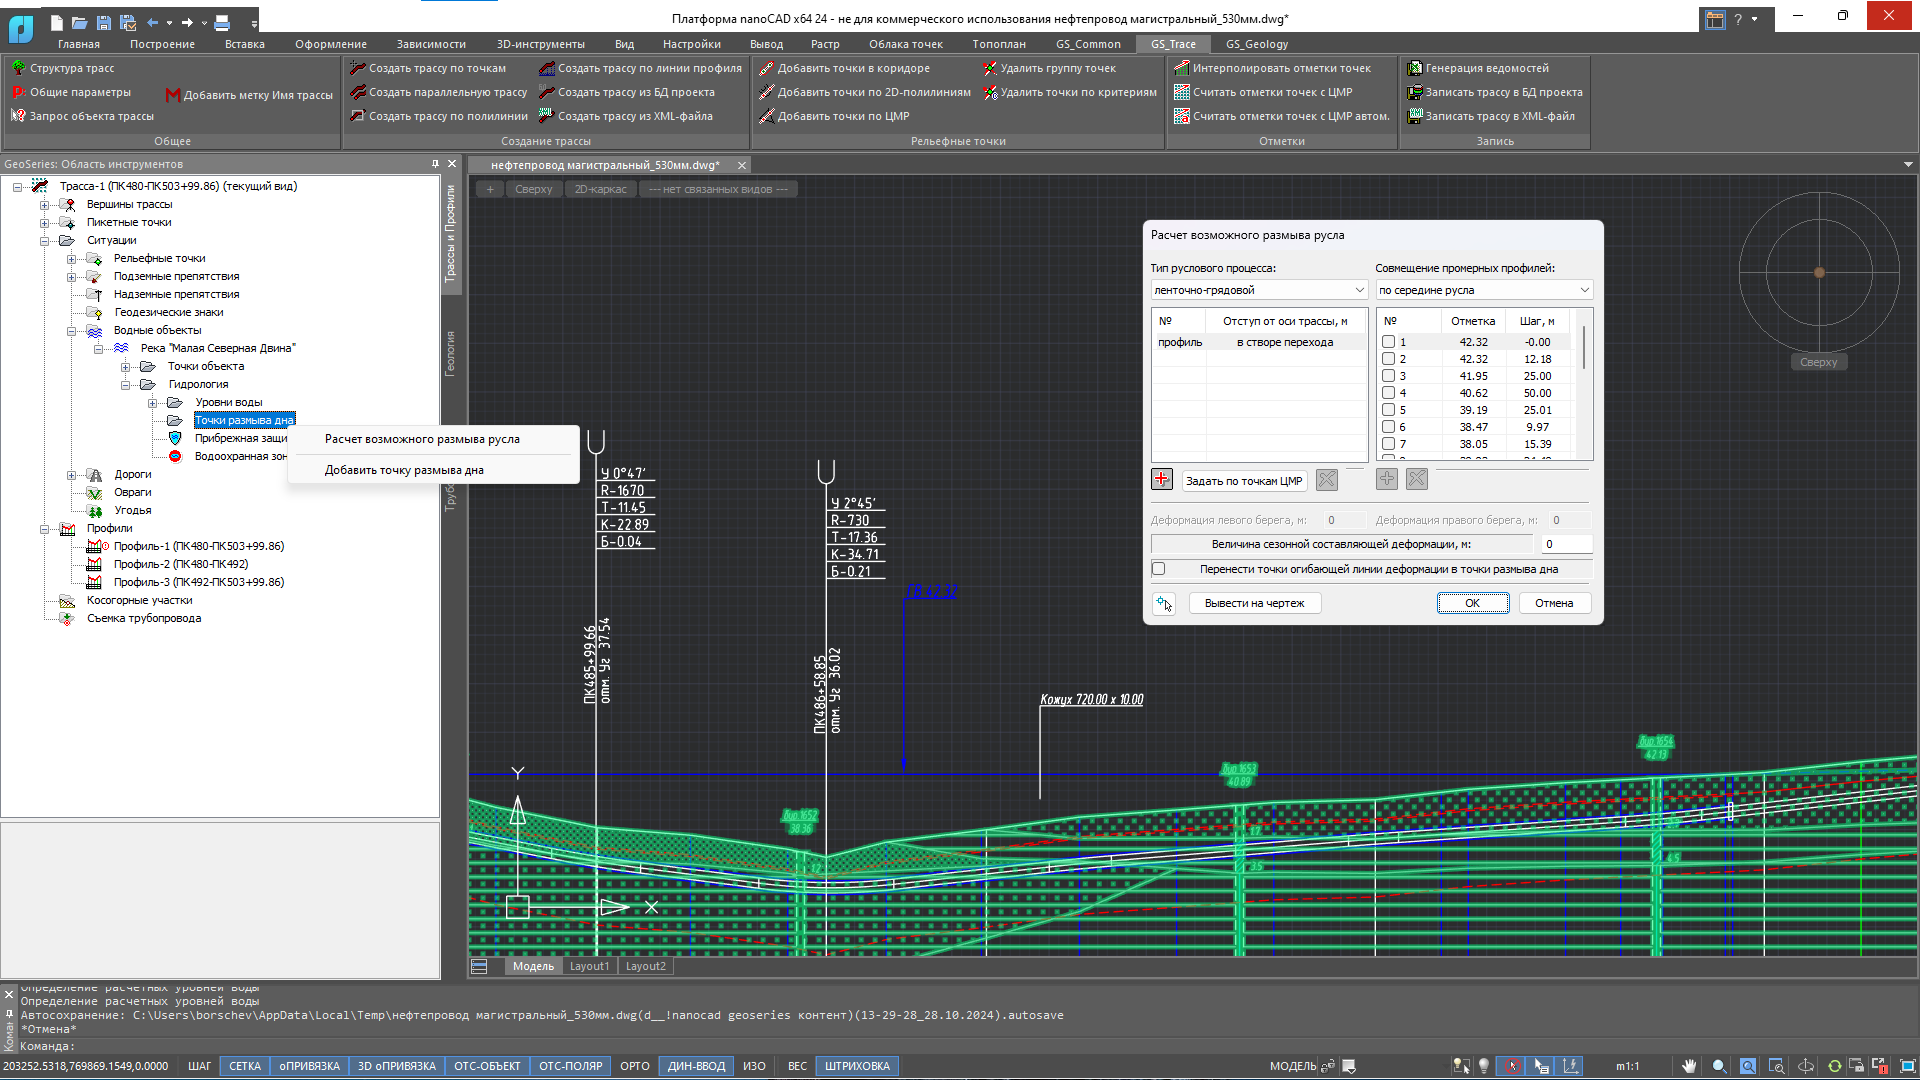Open Совмещение промерных профилей dropdown
This screenshot has height=1080, width=1920.
[1484, 290]
